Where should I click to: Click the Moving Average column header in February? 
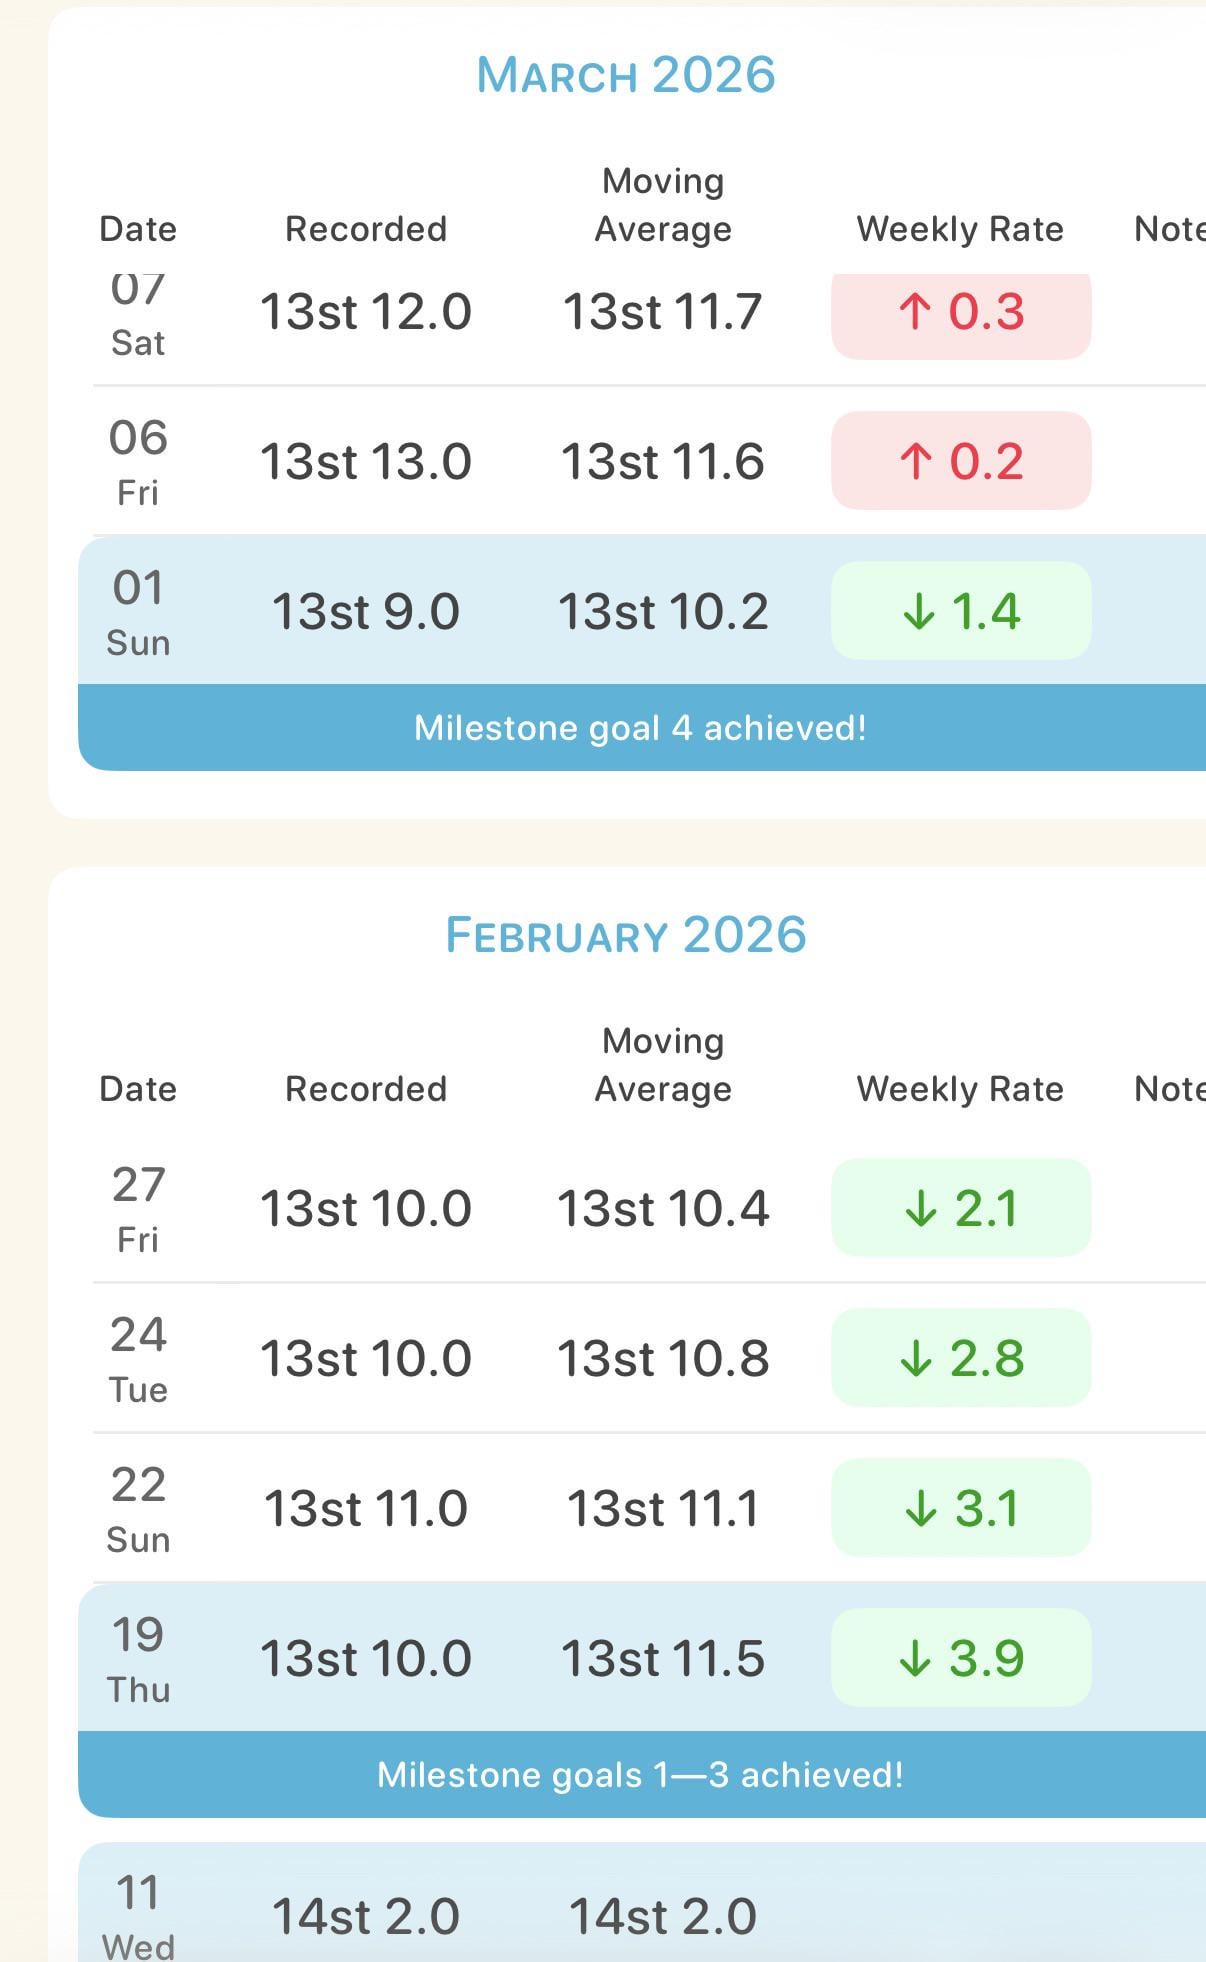tap(663, 1065)
